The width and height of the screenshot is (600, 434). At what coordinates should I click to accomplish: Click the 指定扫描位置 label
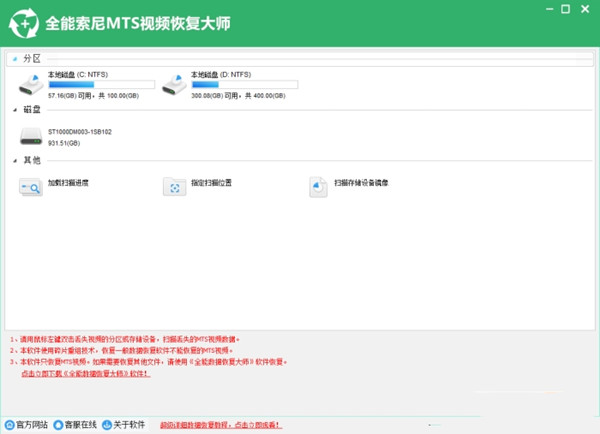tap(211, 183)
